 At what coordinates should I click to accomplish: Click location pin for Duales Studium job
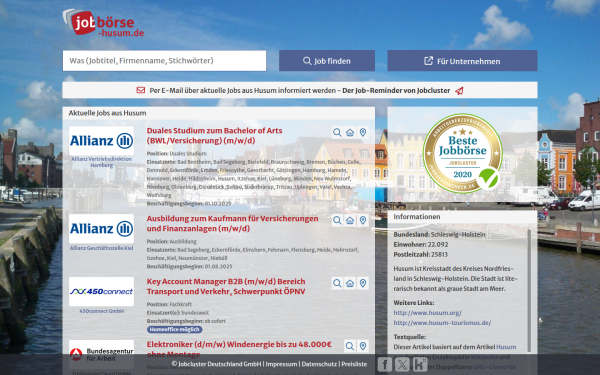pos(363,132)
